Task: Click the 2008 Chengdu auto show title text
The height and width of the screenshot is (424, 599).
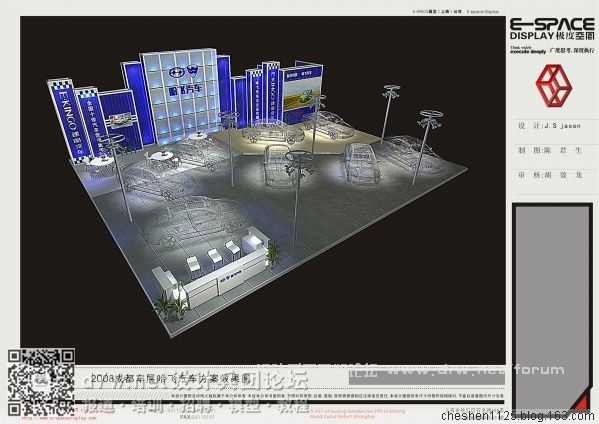Action: point(171,378)
